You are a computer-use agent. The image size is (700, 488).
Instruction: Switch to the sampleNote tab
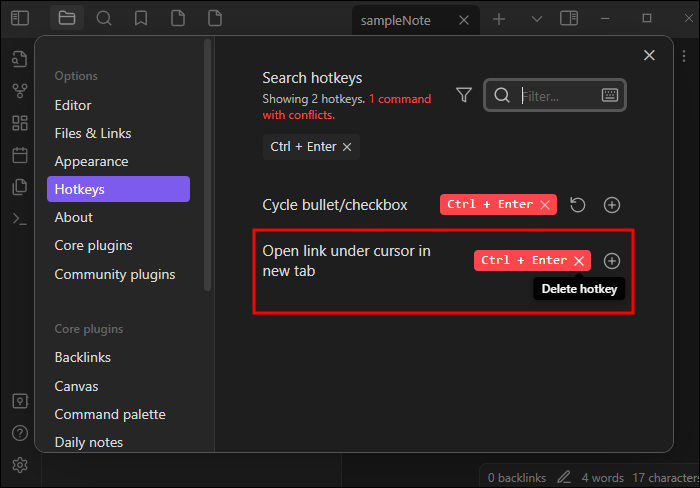coord(396,20)
